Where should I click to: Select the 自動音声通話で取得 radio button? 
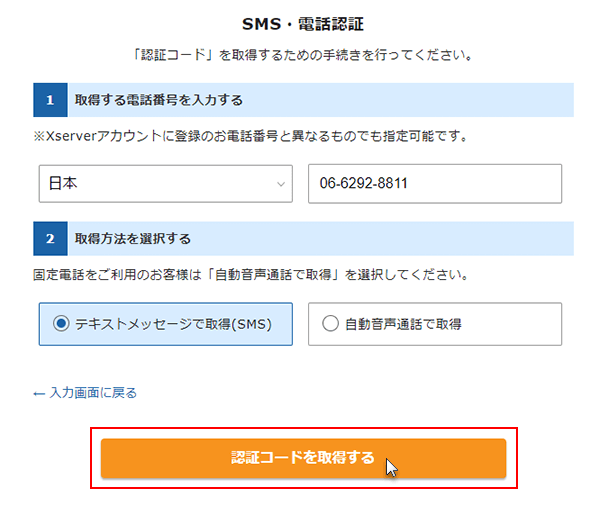(331, 323)
